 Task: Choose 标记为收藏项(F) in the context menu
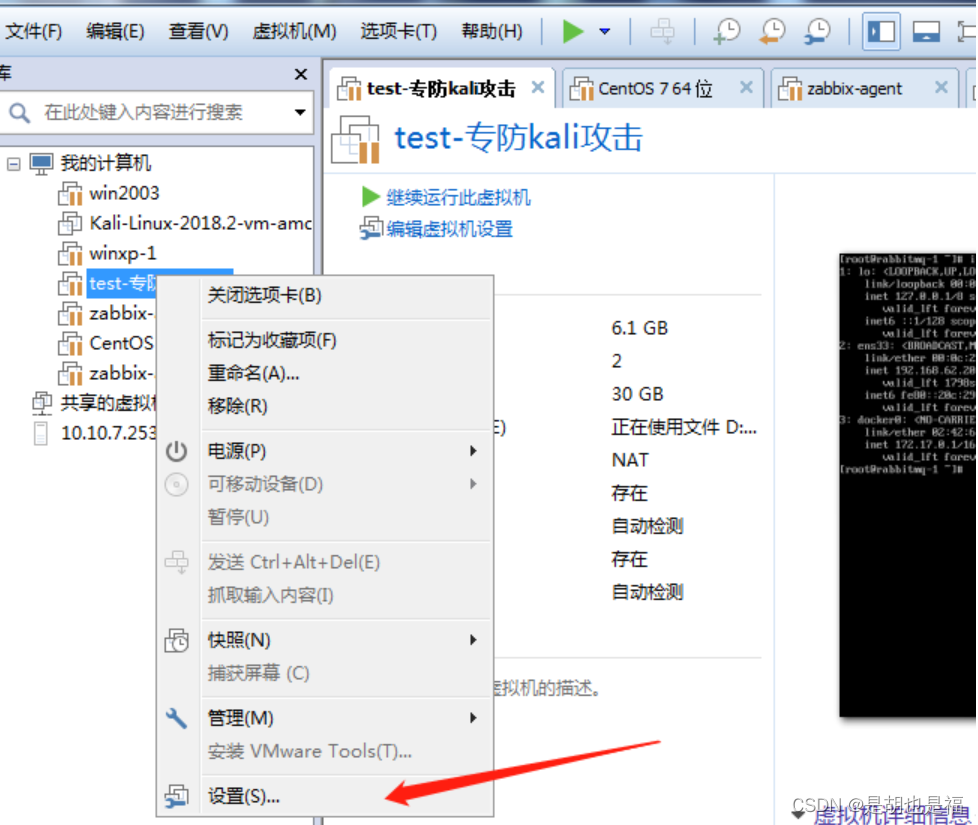coord(272,340)
